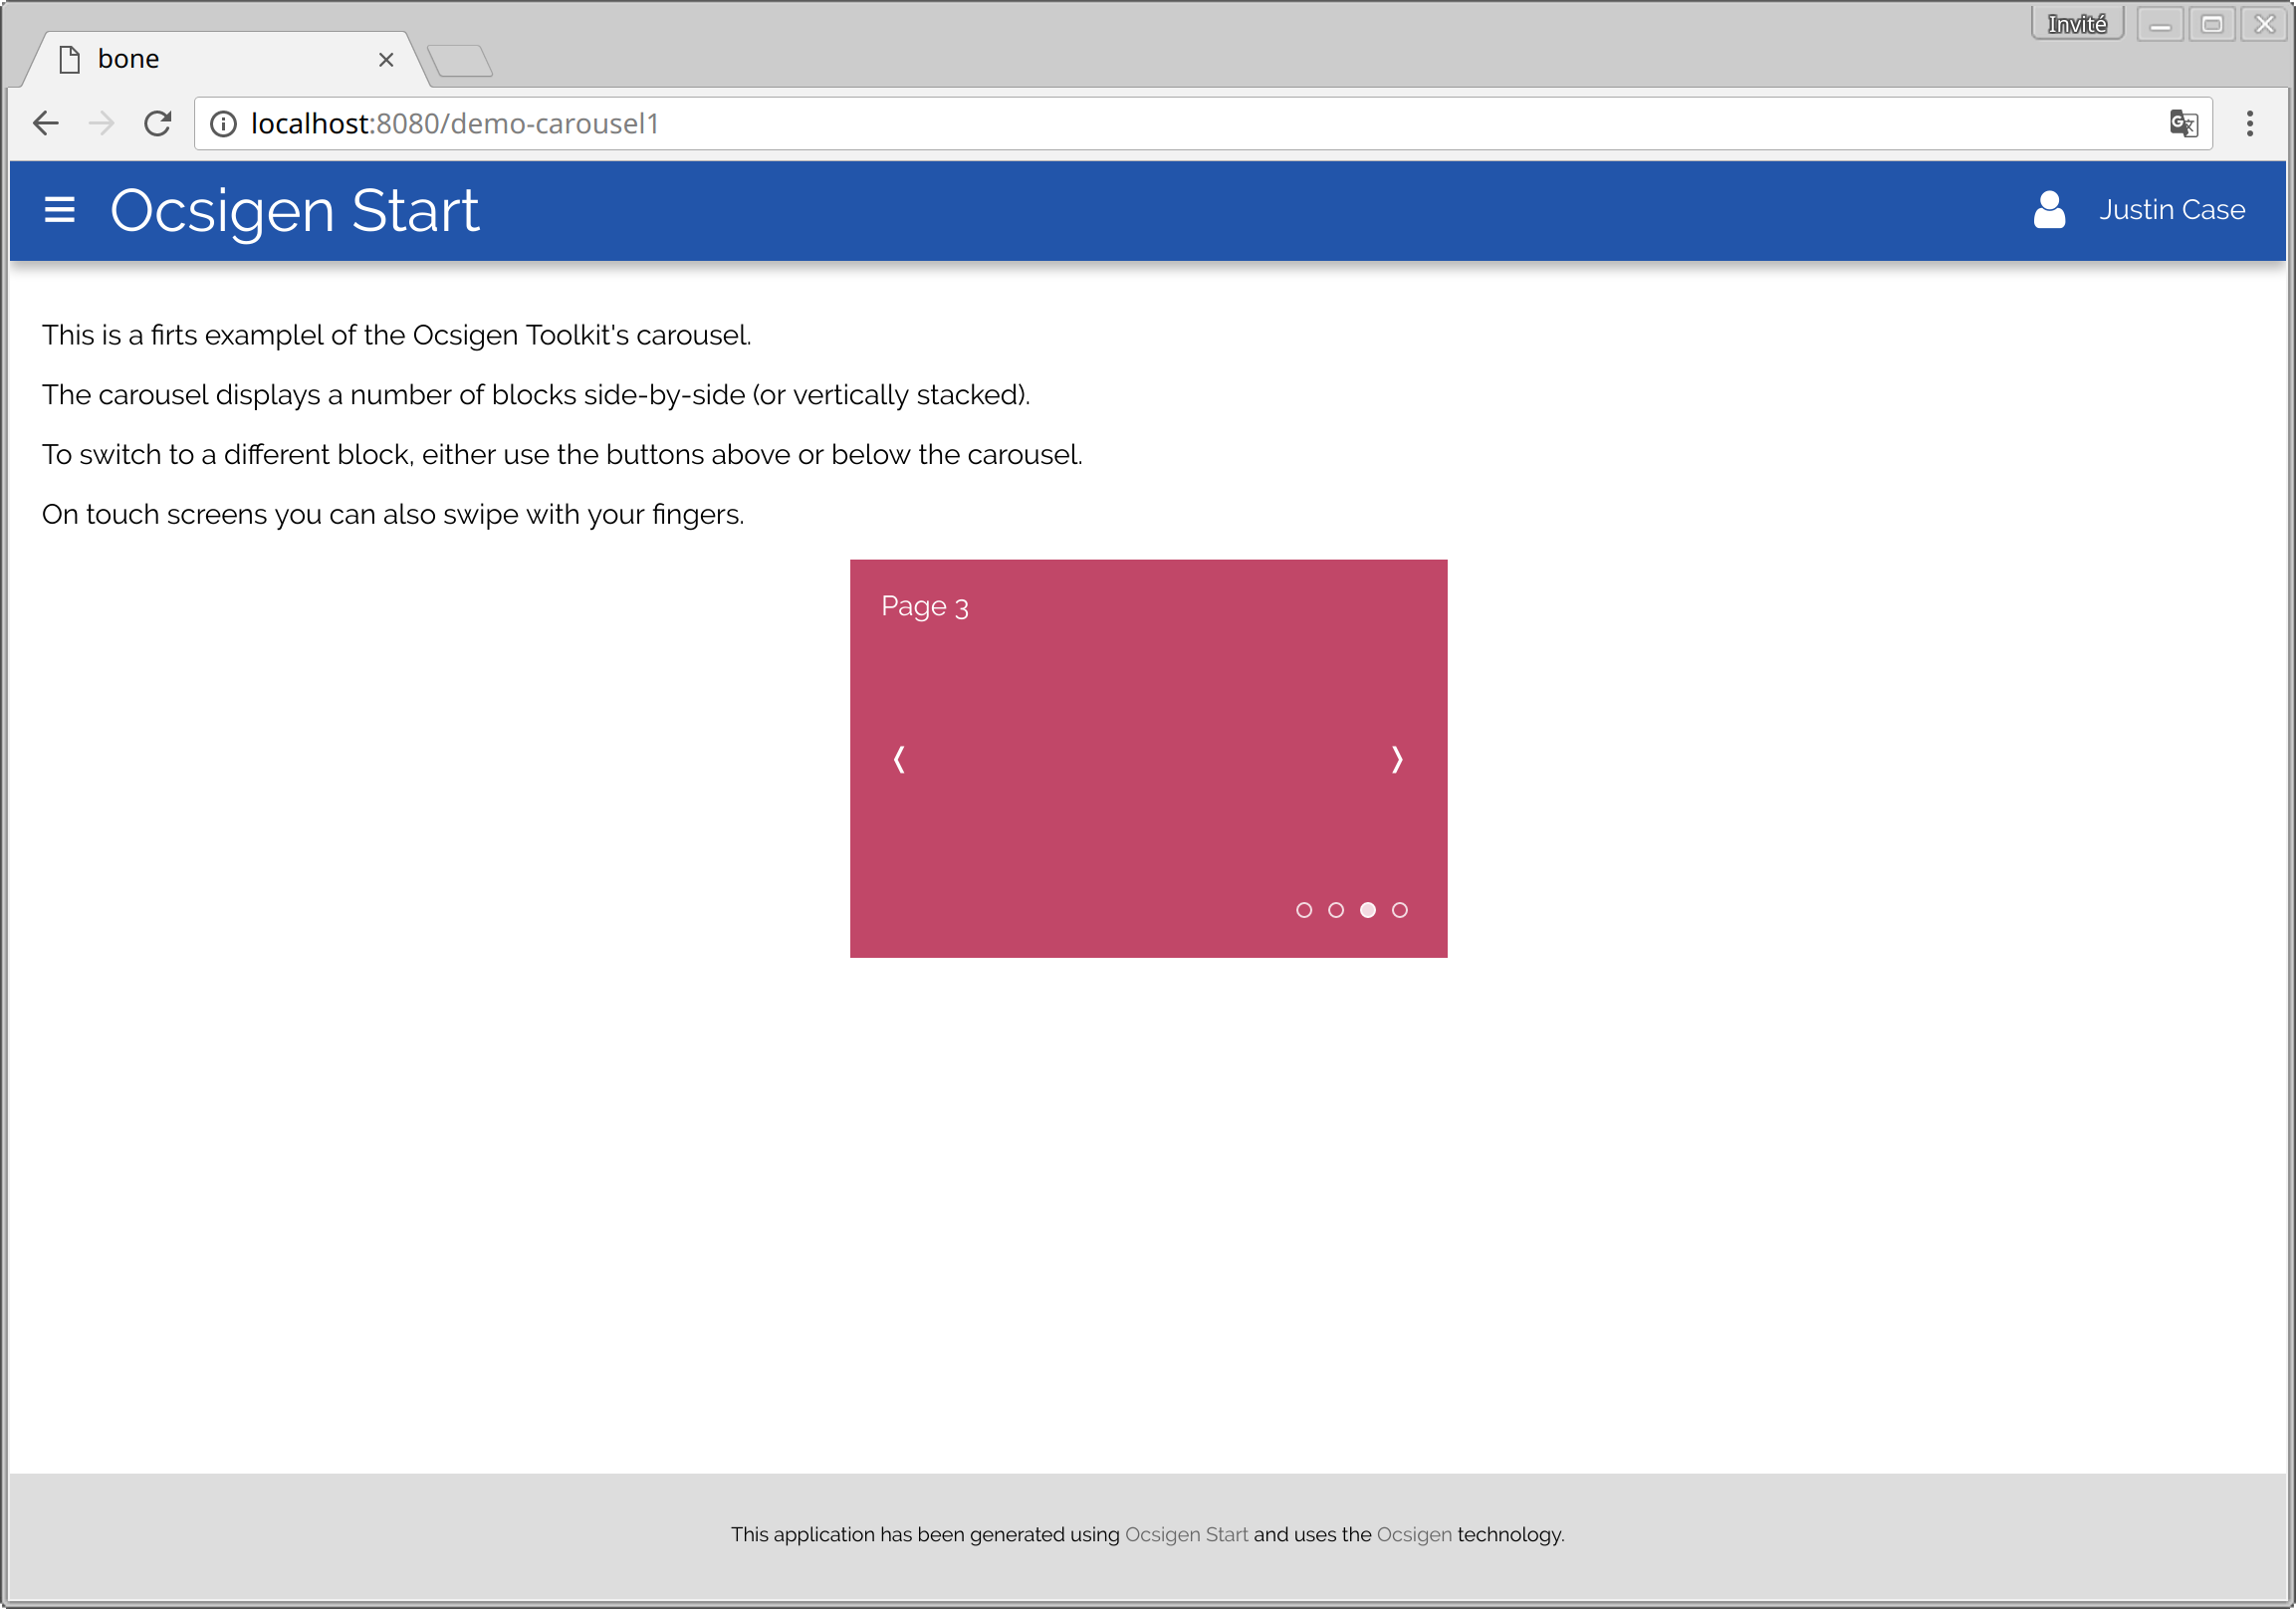Click the page icon on the bone tab
2296x1610 pixels.
tap(69, 60)
